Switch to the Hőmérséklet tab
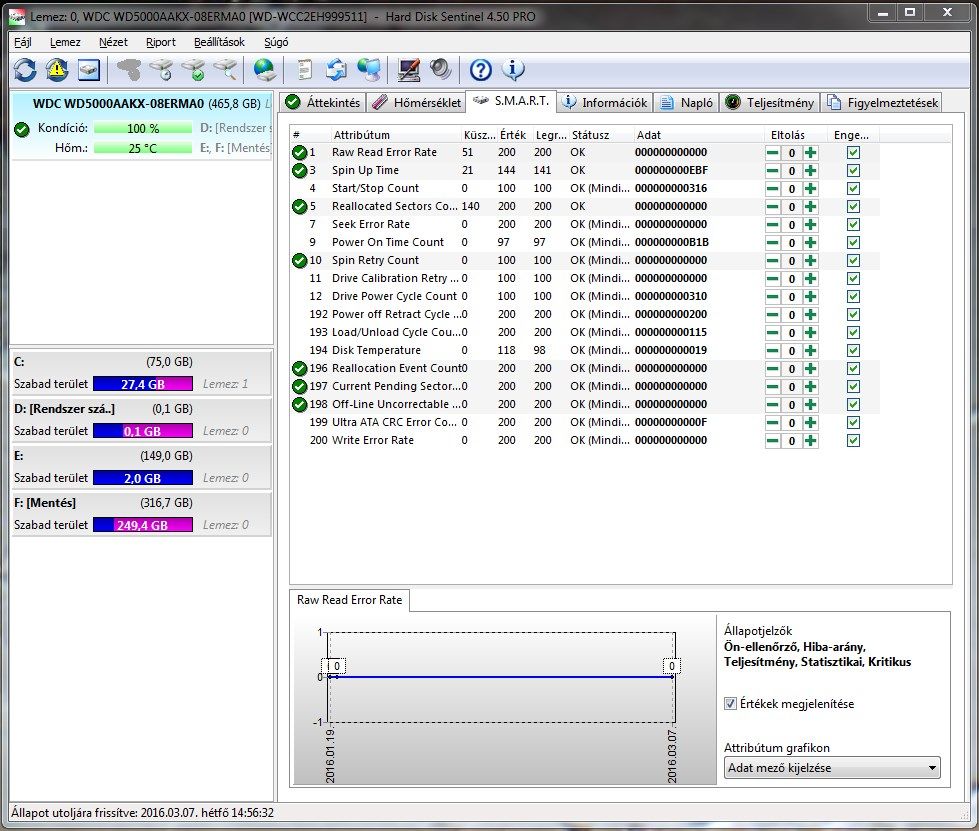 coord(416,102)
